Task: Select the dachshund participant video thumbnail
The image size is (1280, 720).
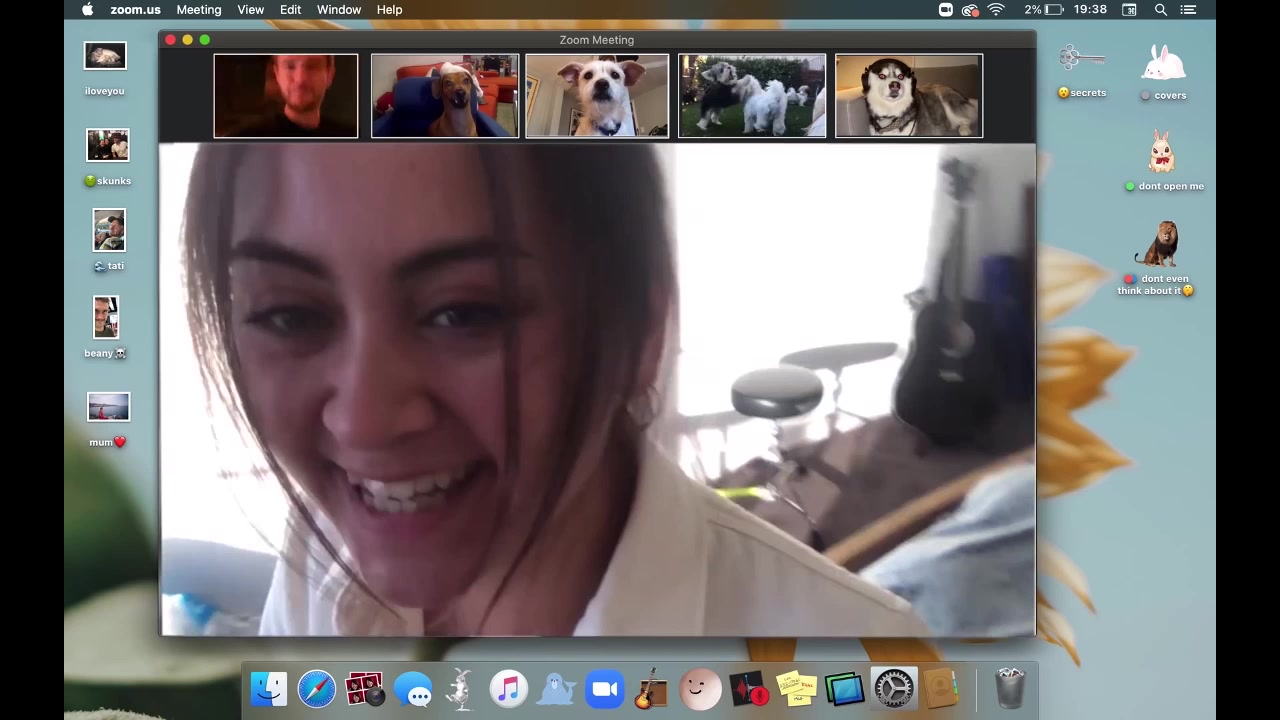Action: click(x=445, y=96)
